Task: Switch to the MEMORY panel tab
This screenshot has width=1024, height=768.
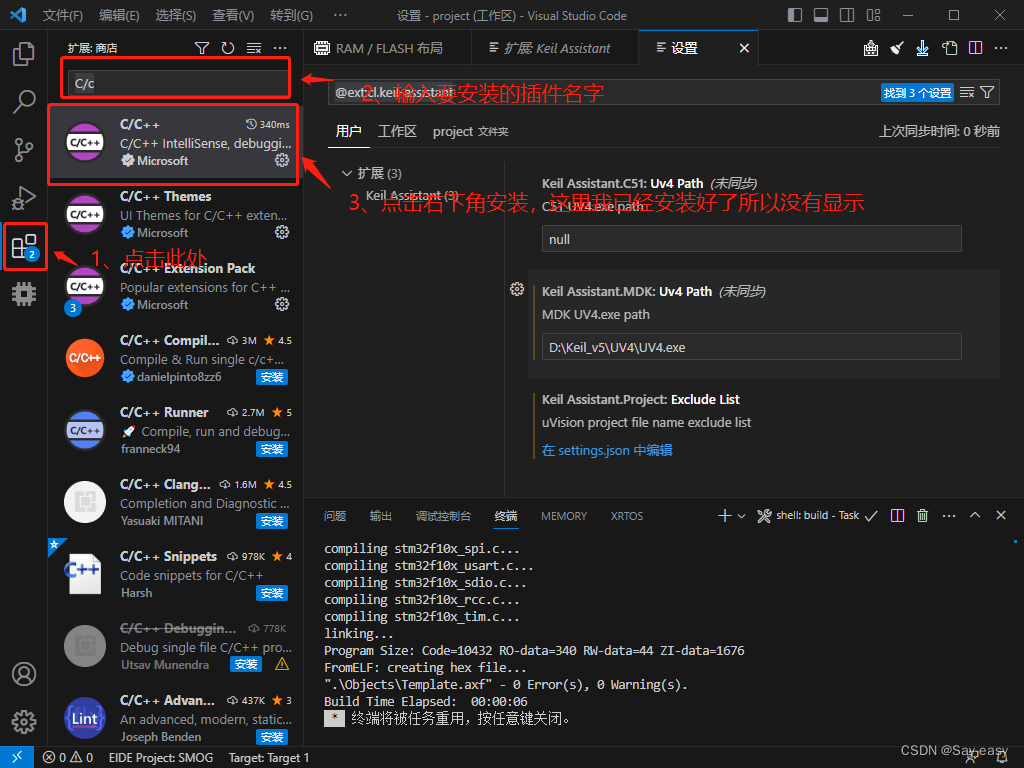Action: pos(564,516)
